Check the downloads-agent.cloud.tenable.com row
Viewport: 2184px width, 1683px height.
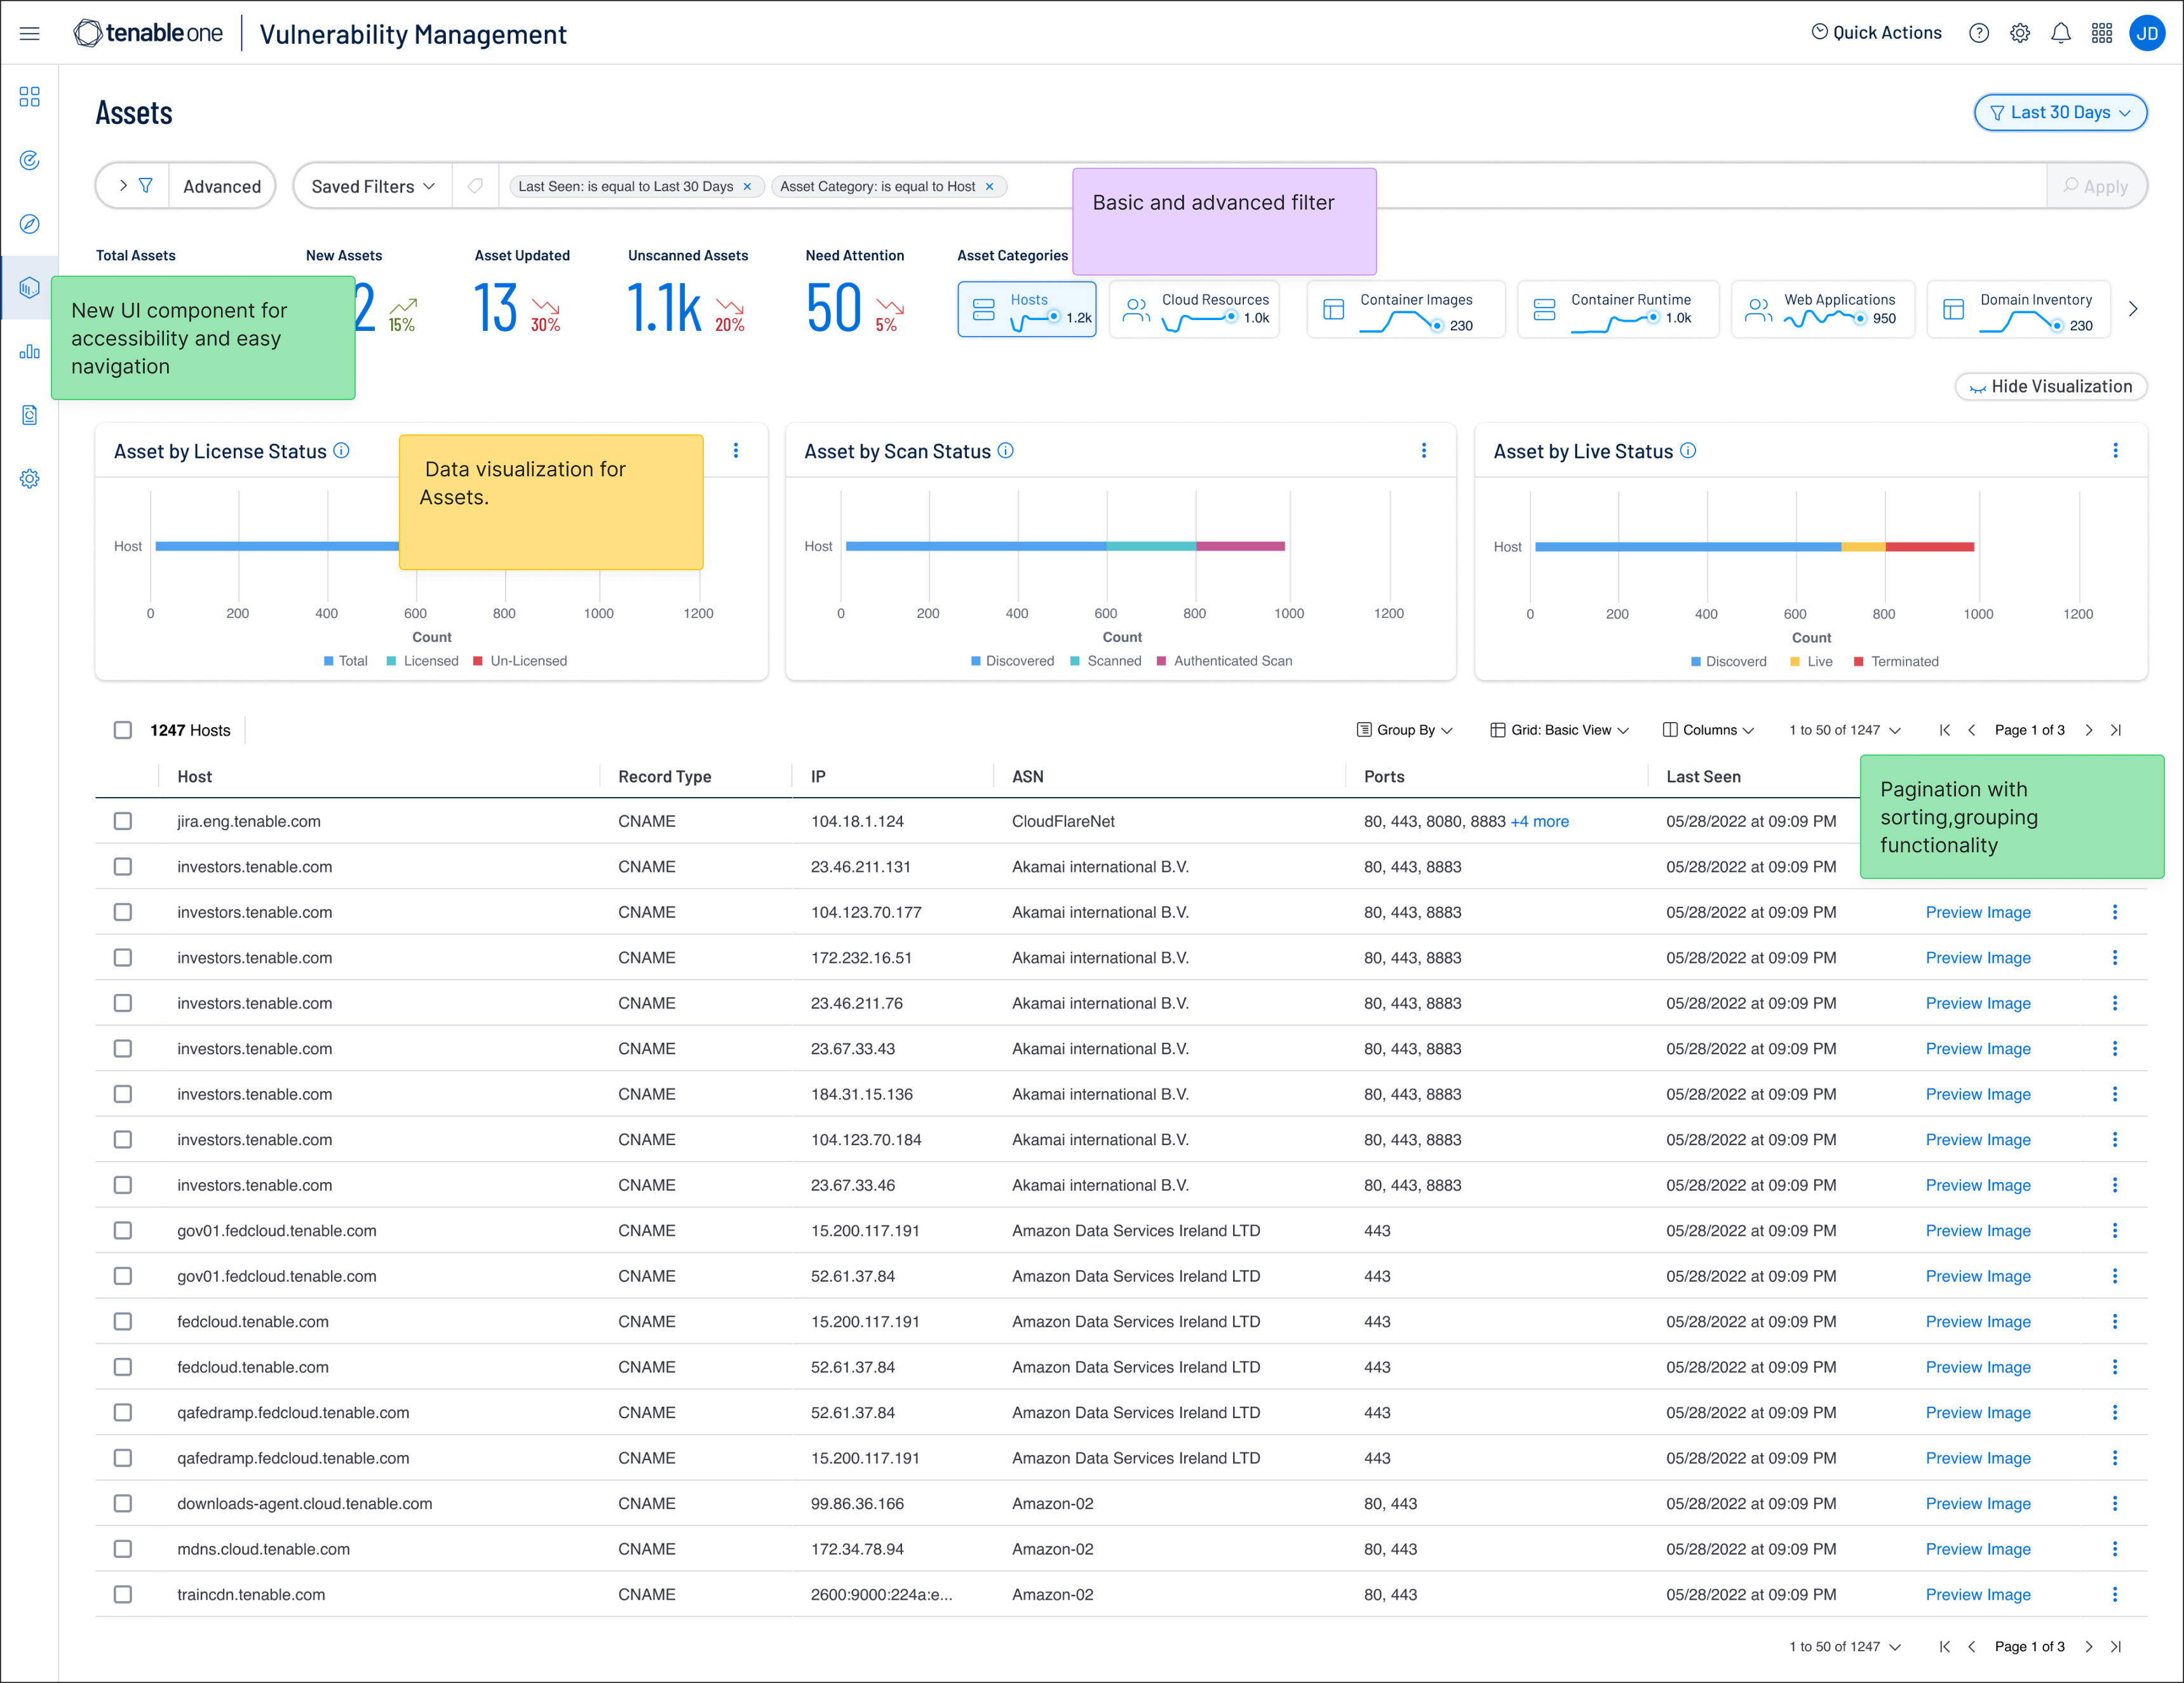pyautogui.click(x=122, y=1504)
